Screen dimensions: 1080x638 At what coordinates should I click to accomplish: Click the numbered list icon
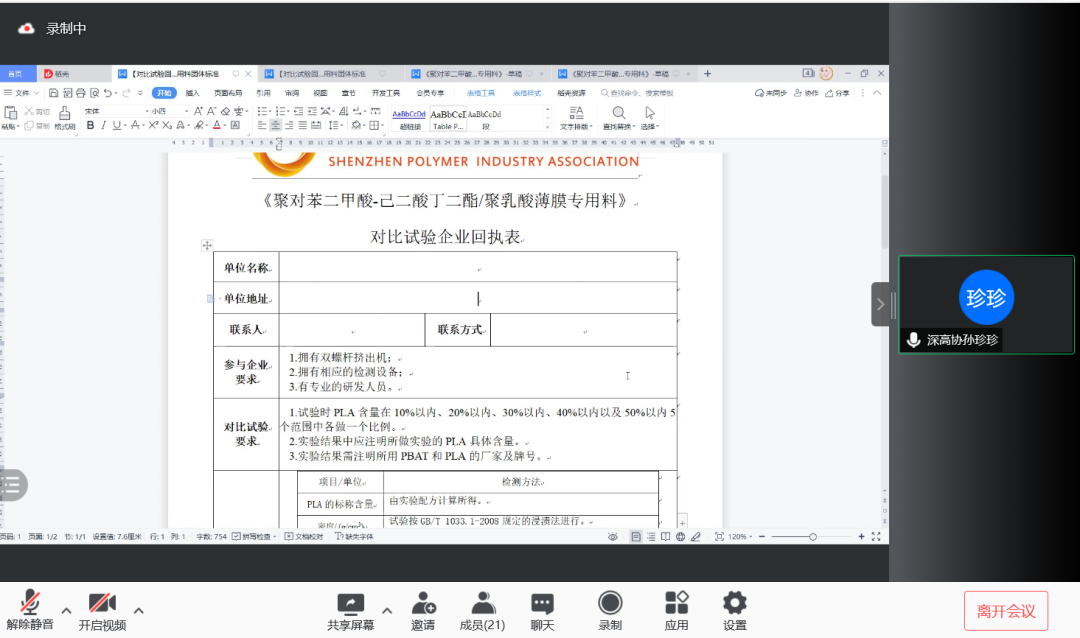(x=280, y=111)
